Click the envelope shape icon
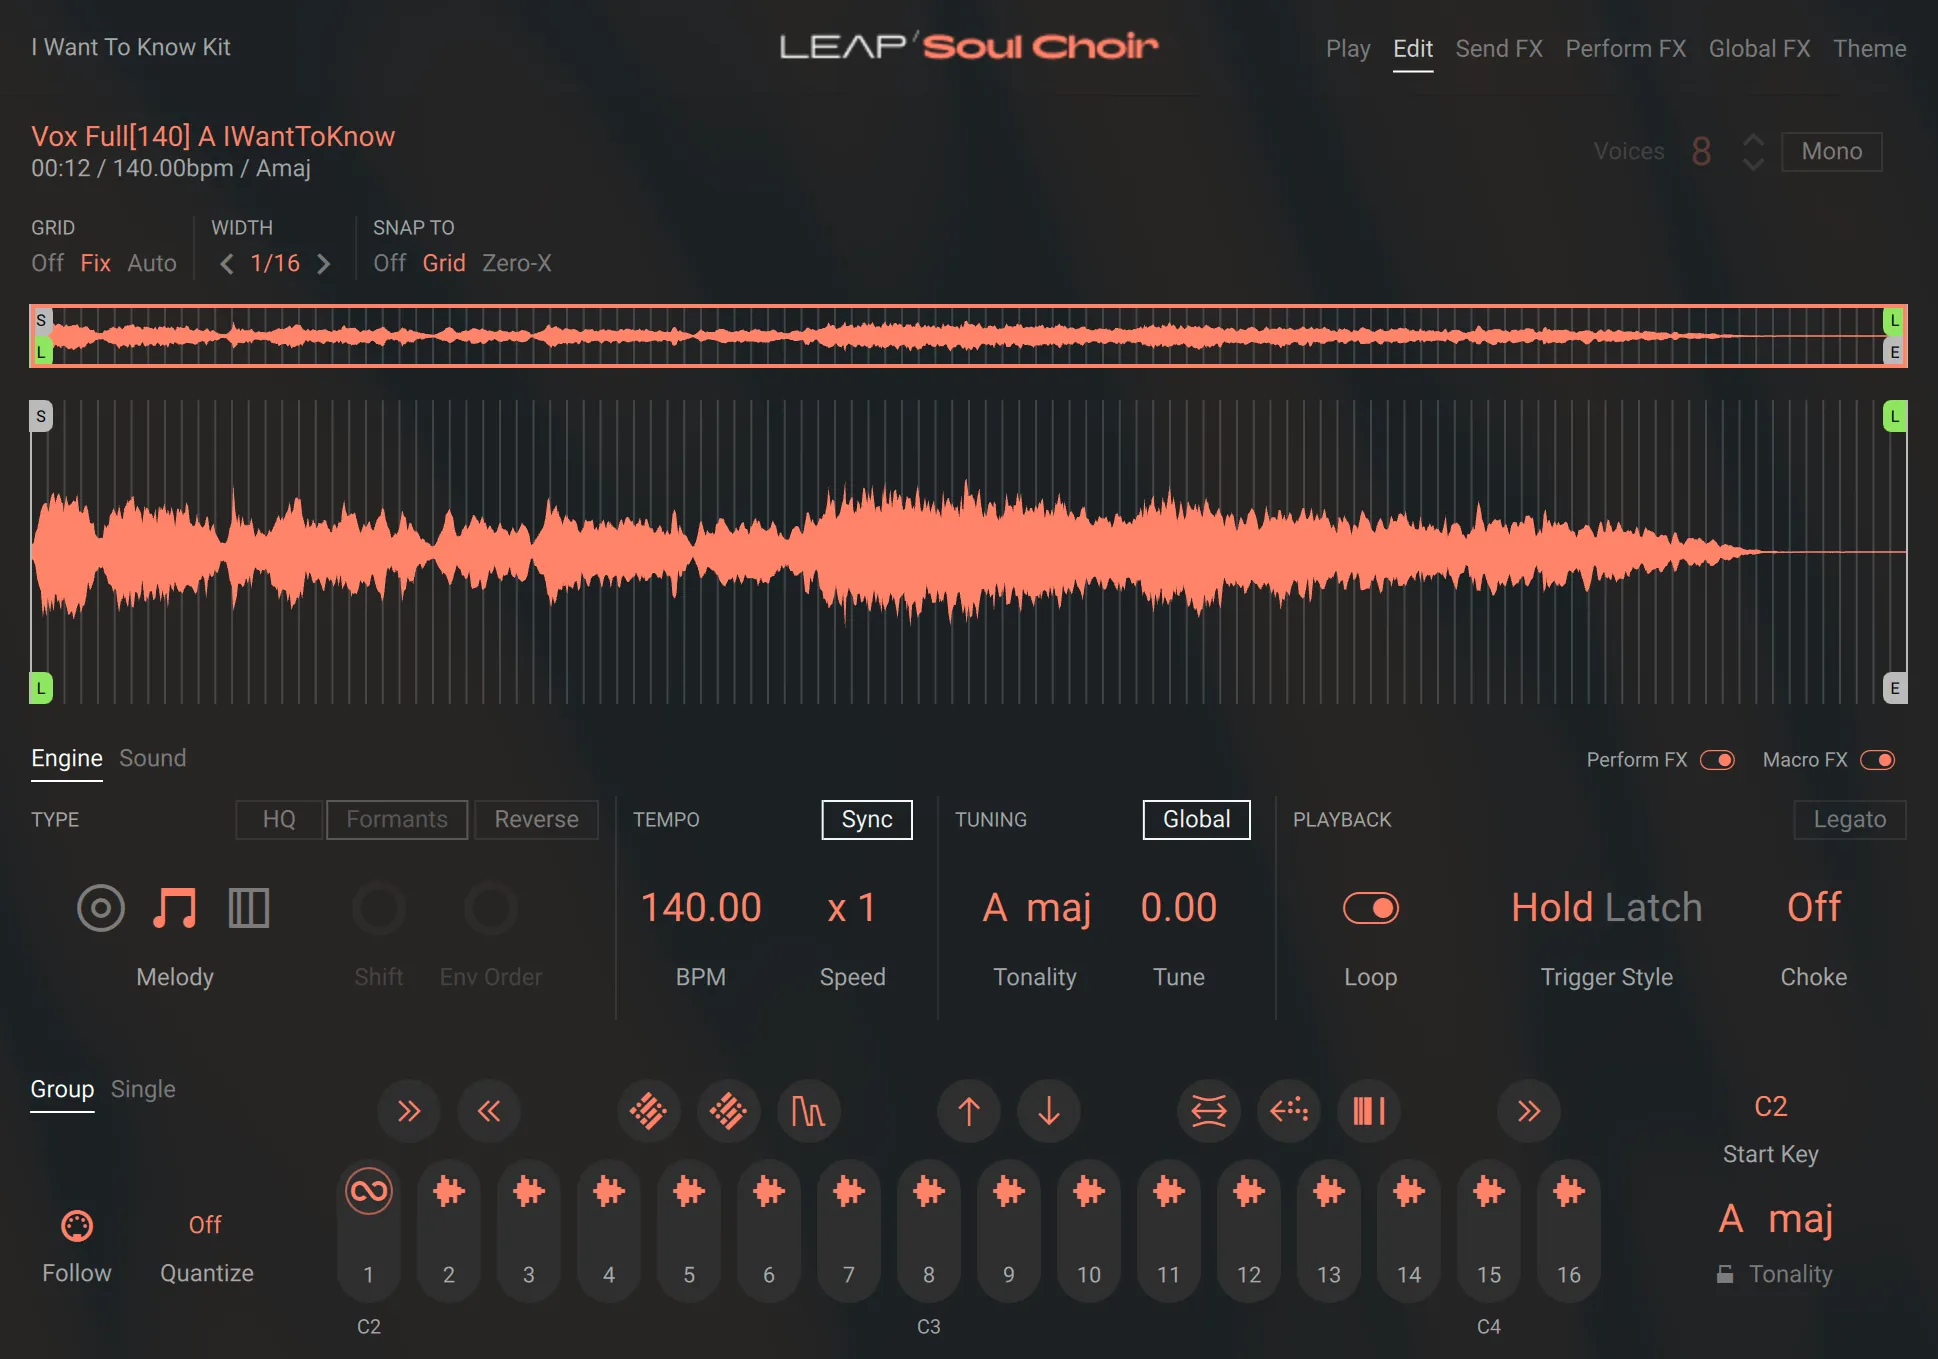 (x=808, y=1111)
